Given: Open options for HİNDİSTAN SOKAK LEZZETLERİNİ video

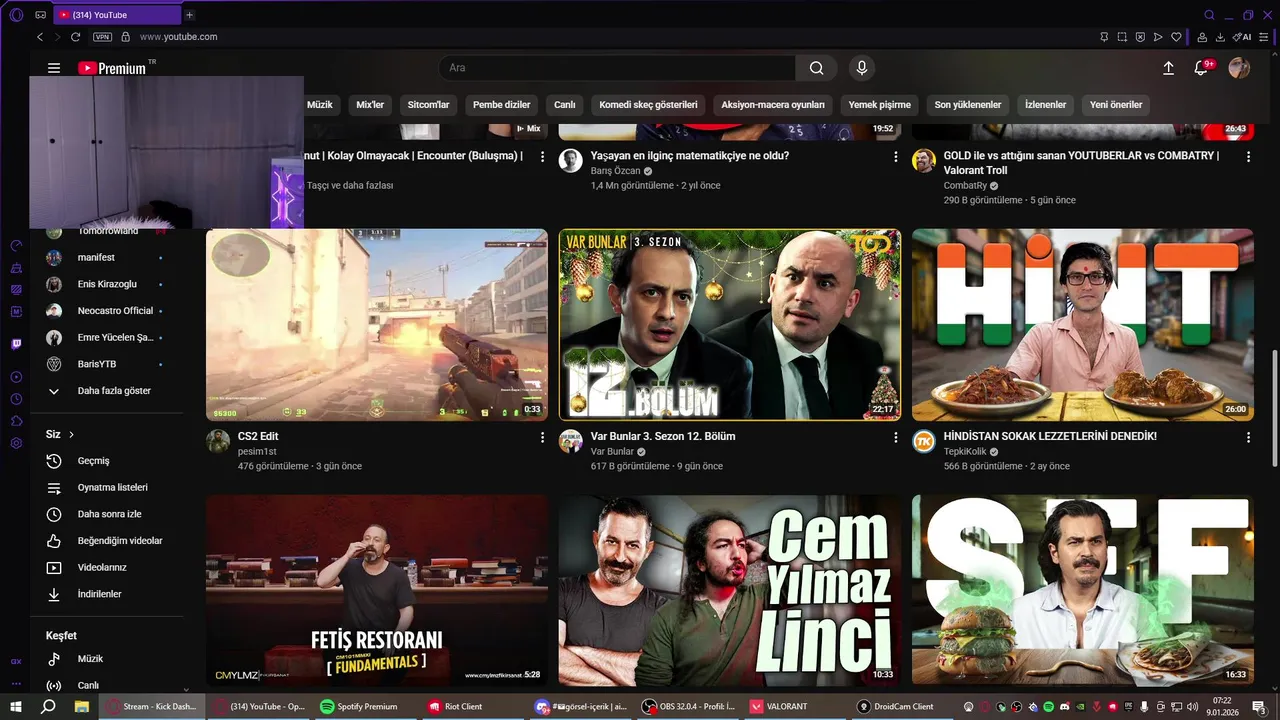Looking at the screenshot, I should 1248,438.
